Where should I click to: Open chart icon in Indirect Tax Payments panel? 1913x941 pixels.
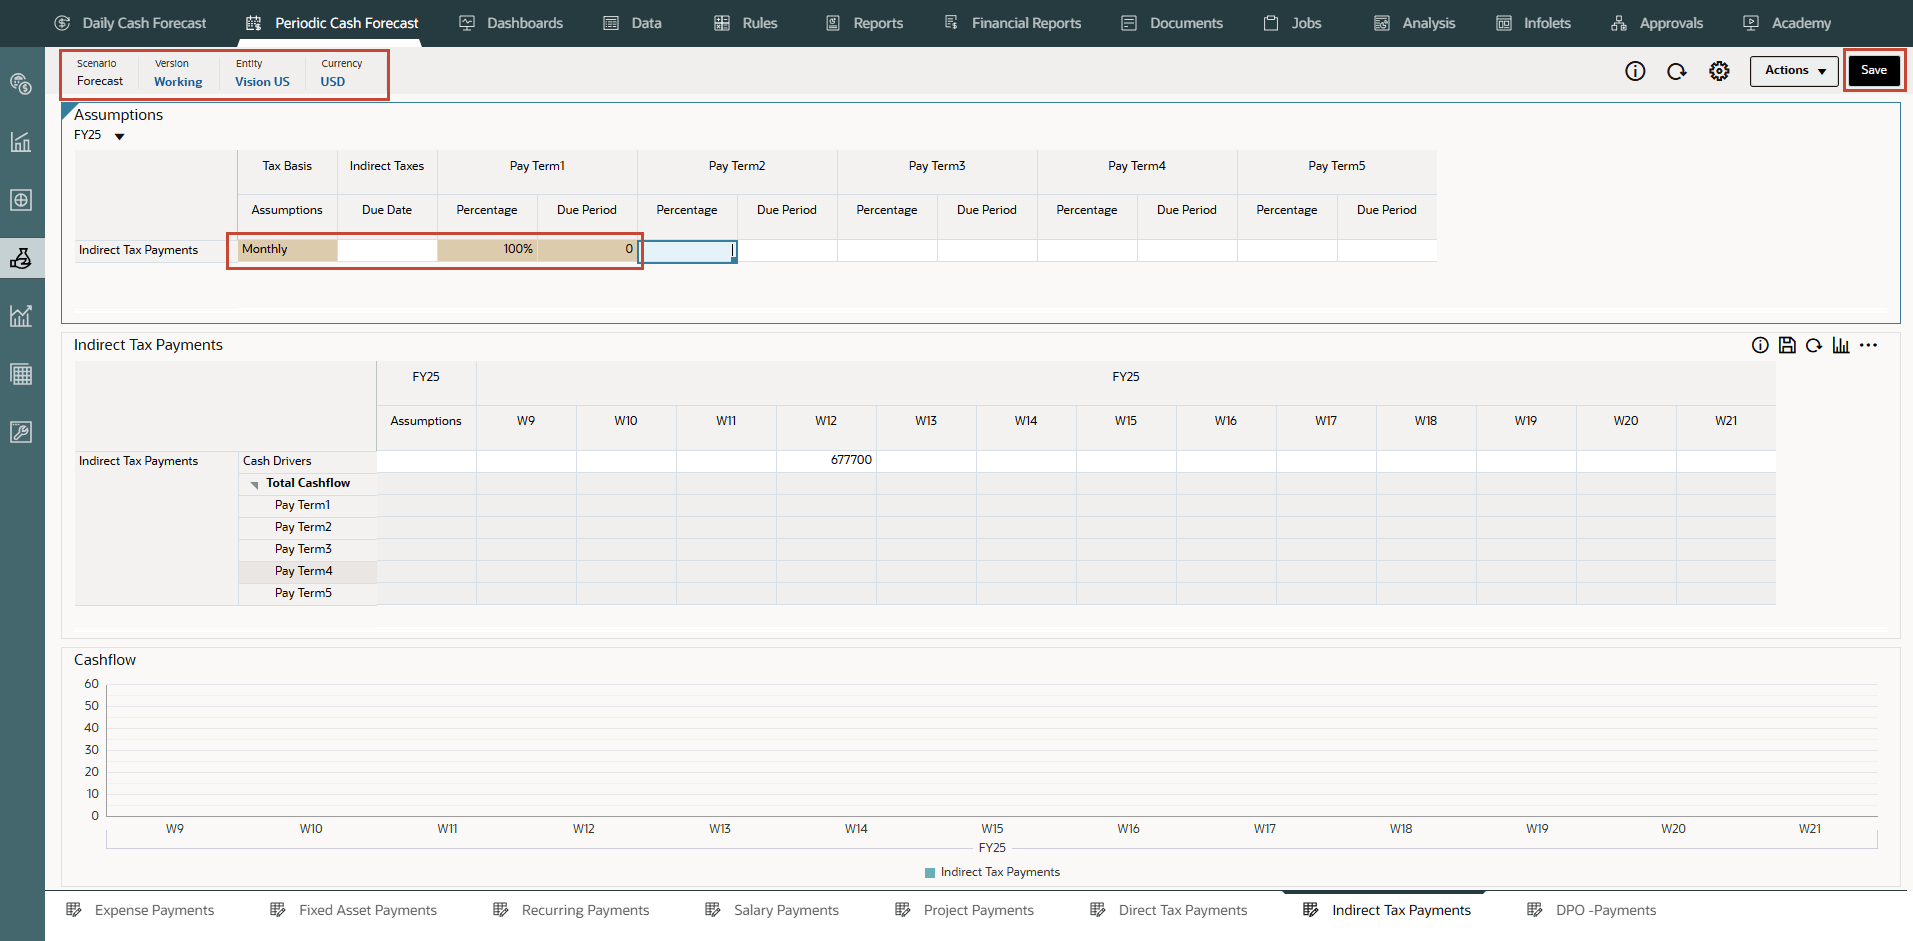click(x=1841, y=345)
